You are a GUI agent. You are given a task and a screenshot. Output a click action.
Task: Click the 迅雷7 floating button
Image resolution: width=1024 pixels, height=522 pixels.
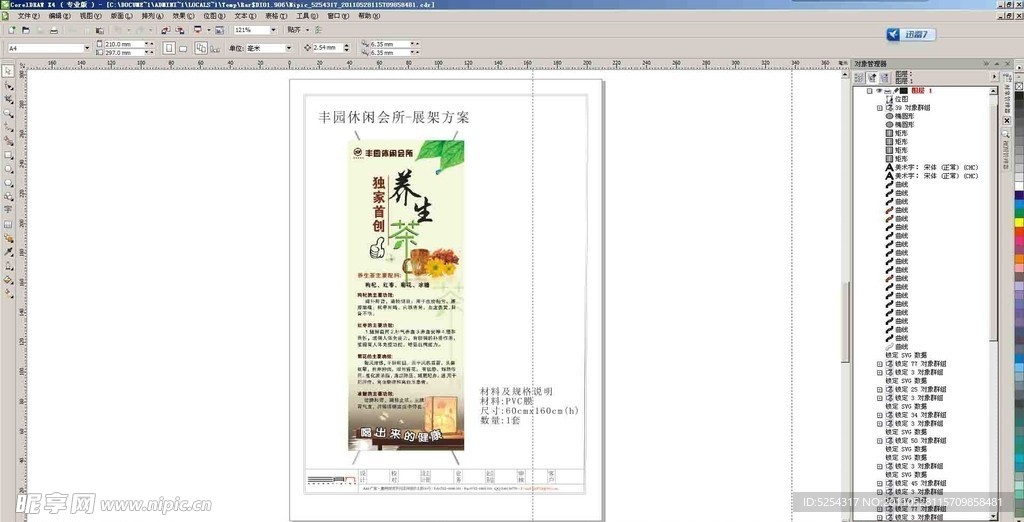pyautogui.click(x=911, y=35)
